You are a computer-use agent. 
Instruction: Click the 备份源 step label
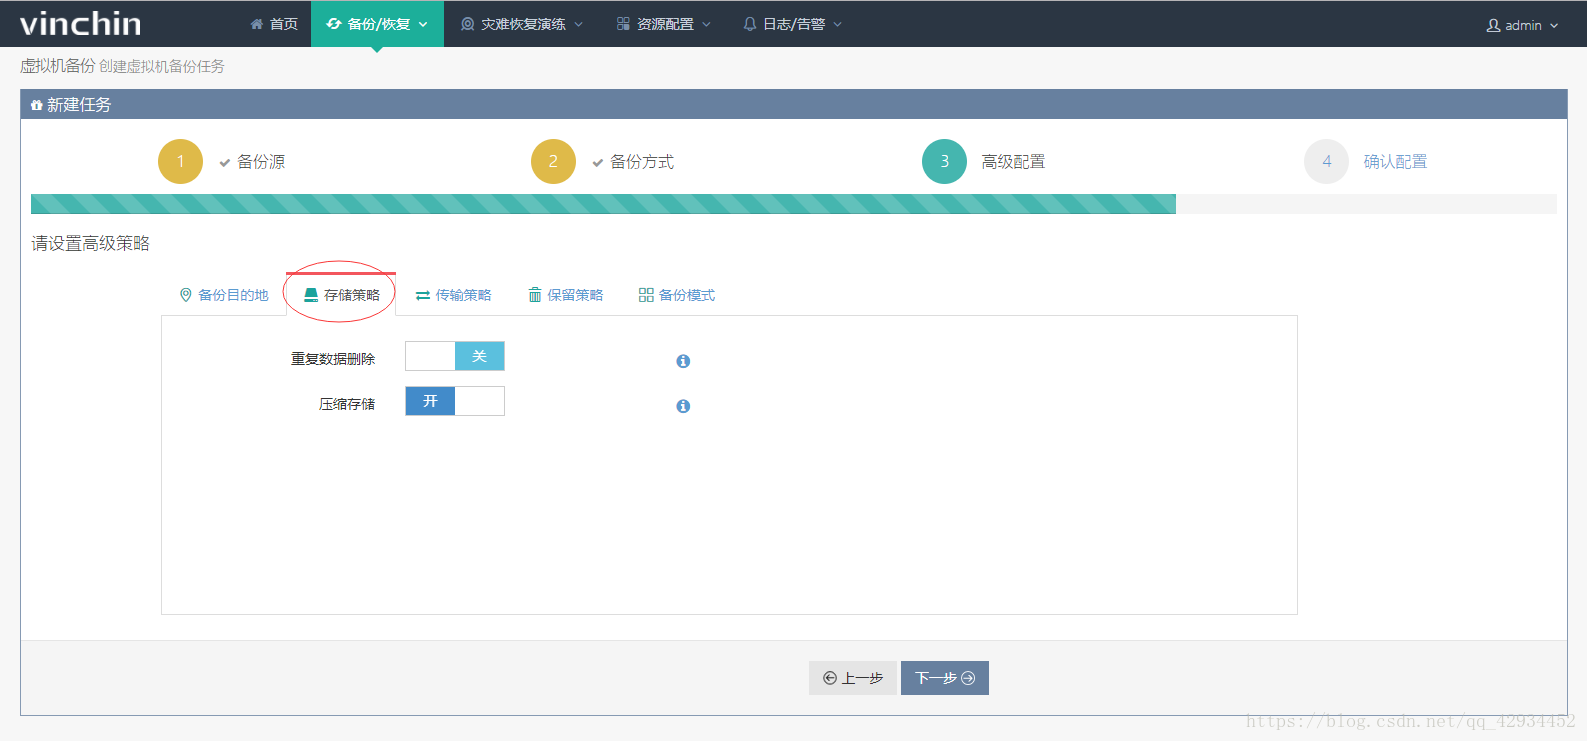[261, 162]
